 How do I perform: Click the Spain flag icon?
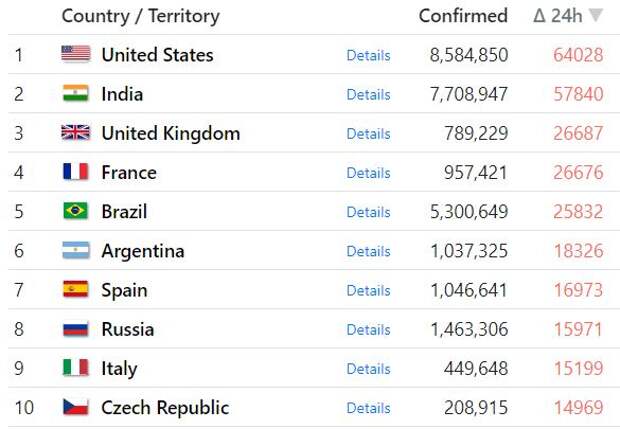pyautogui.click(x=76, y=289)
